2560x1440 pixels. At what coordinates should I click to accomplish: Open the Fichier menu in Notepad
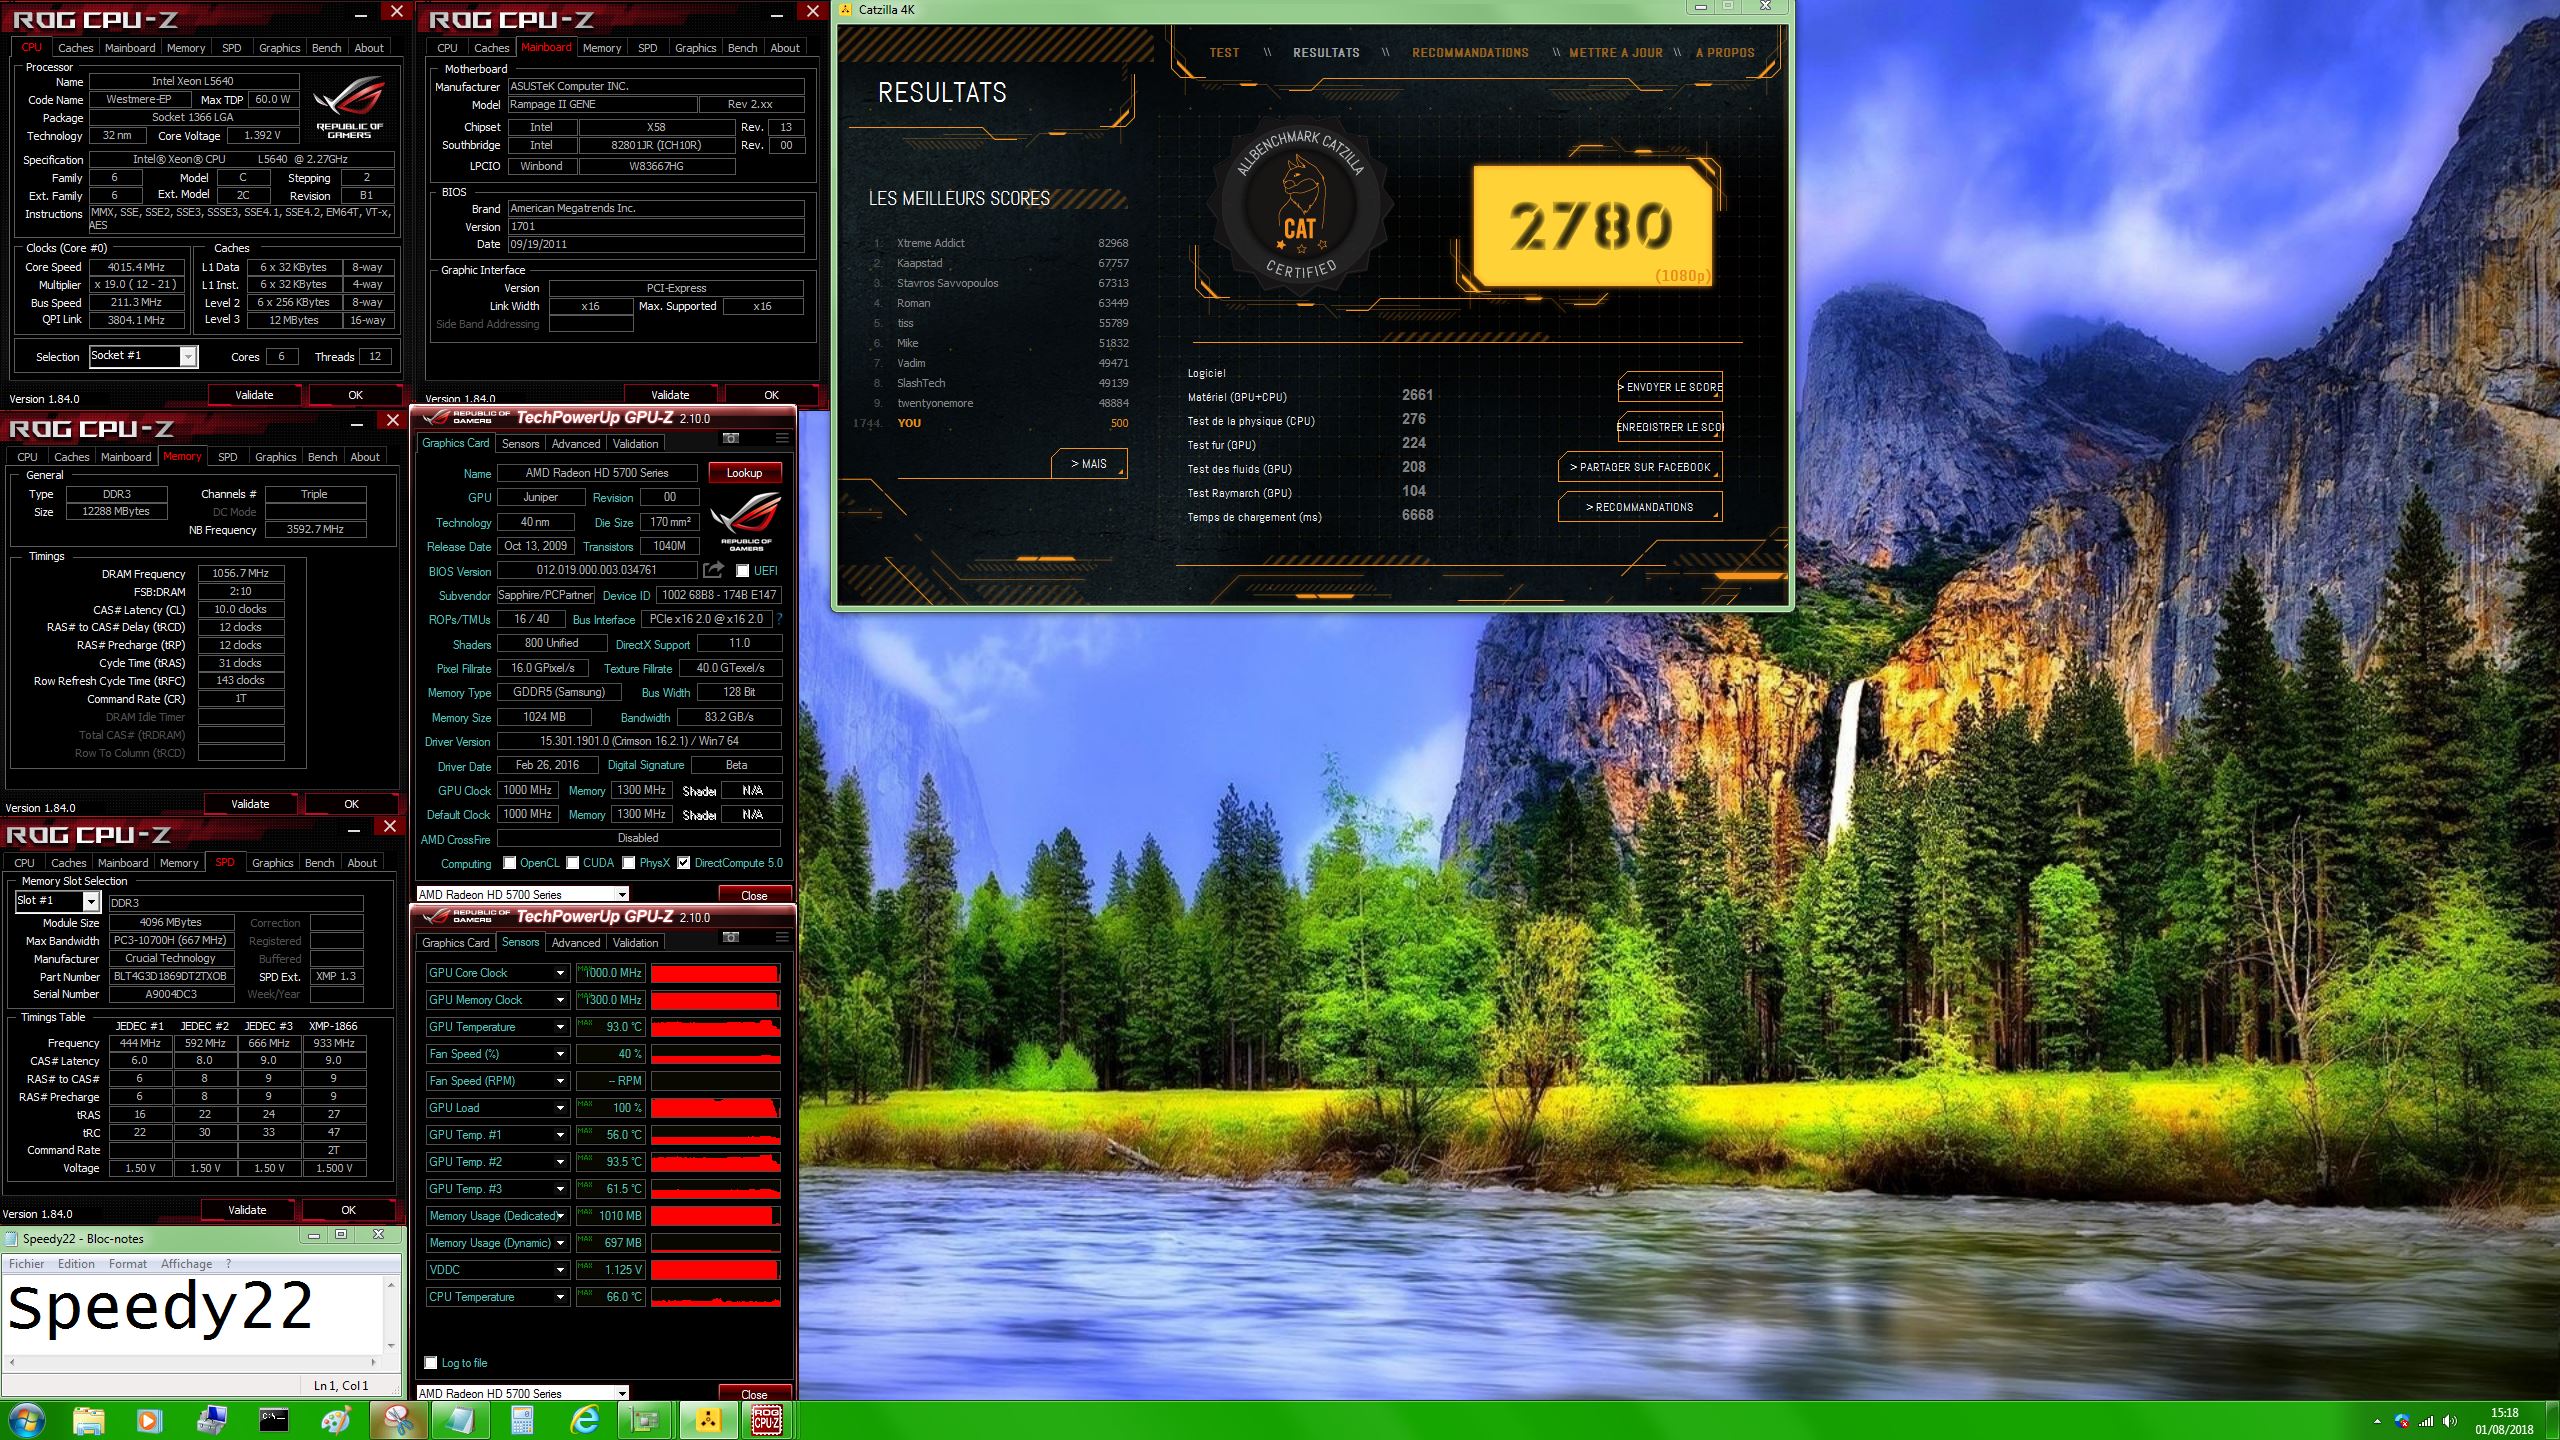tap(27, 1264)
